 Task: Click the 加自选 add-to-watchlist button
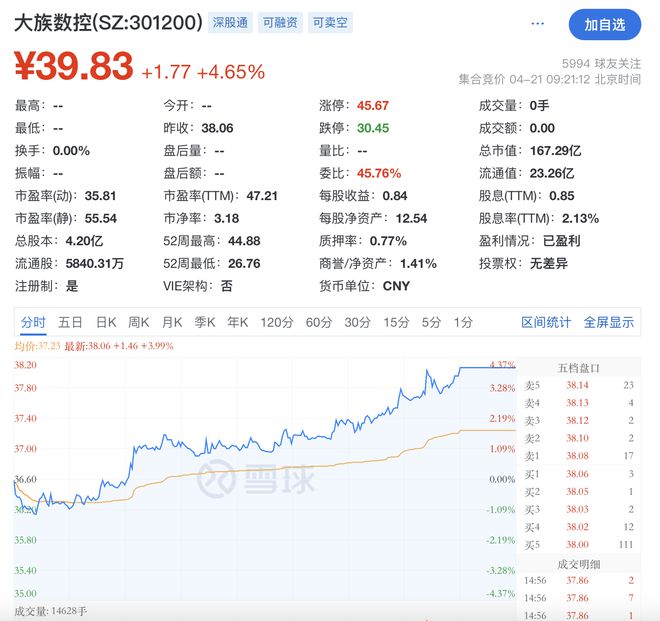coord(604,25)
